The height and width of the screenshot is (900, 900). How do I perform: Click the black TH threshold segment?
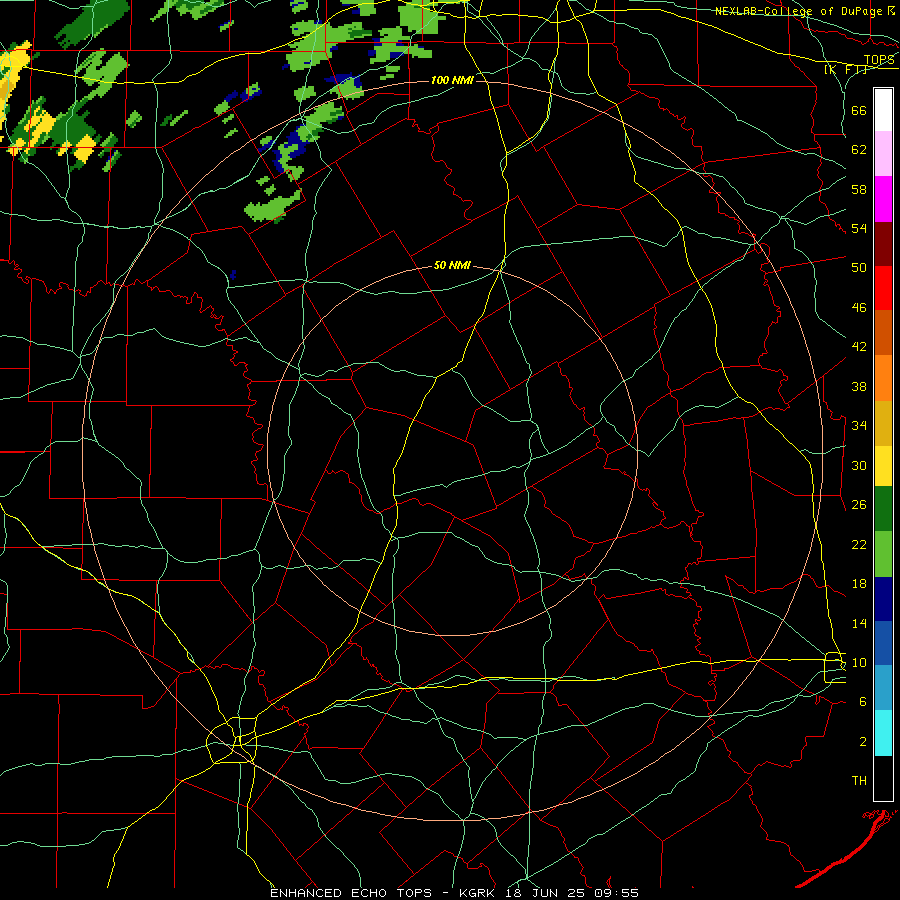[883, 778]
